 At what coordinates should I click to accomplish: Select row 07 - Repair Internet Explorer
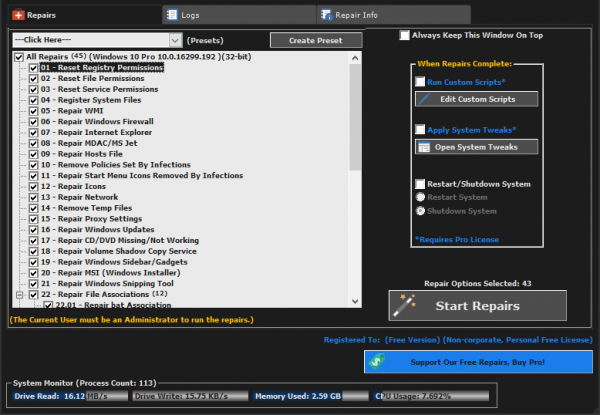(x=96, y=132)
